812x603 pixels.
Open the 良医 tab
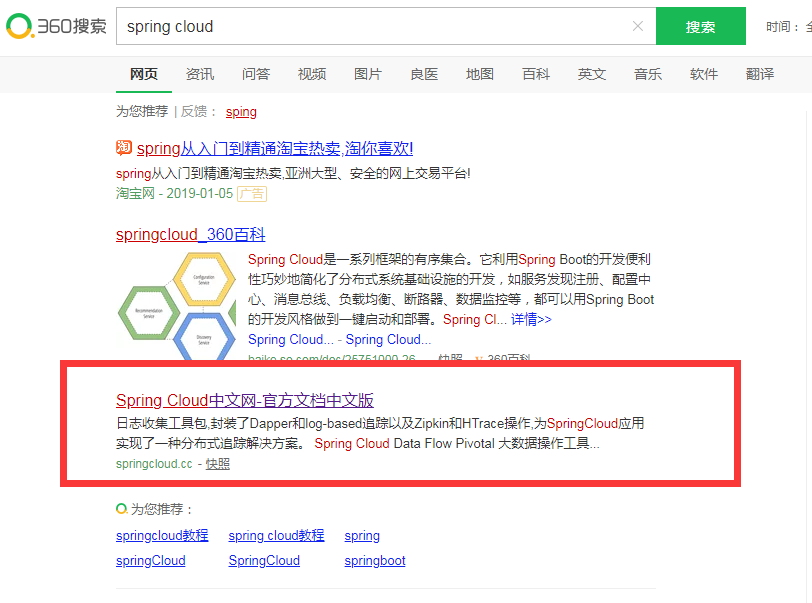(x=424, y=74)
